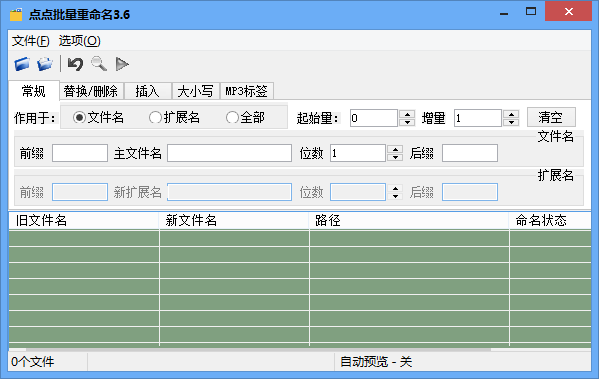Screen dimensions: 599x379
Task: Click the 清空 button
Action: pos(551,117)
